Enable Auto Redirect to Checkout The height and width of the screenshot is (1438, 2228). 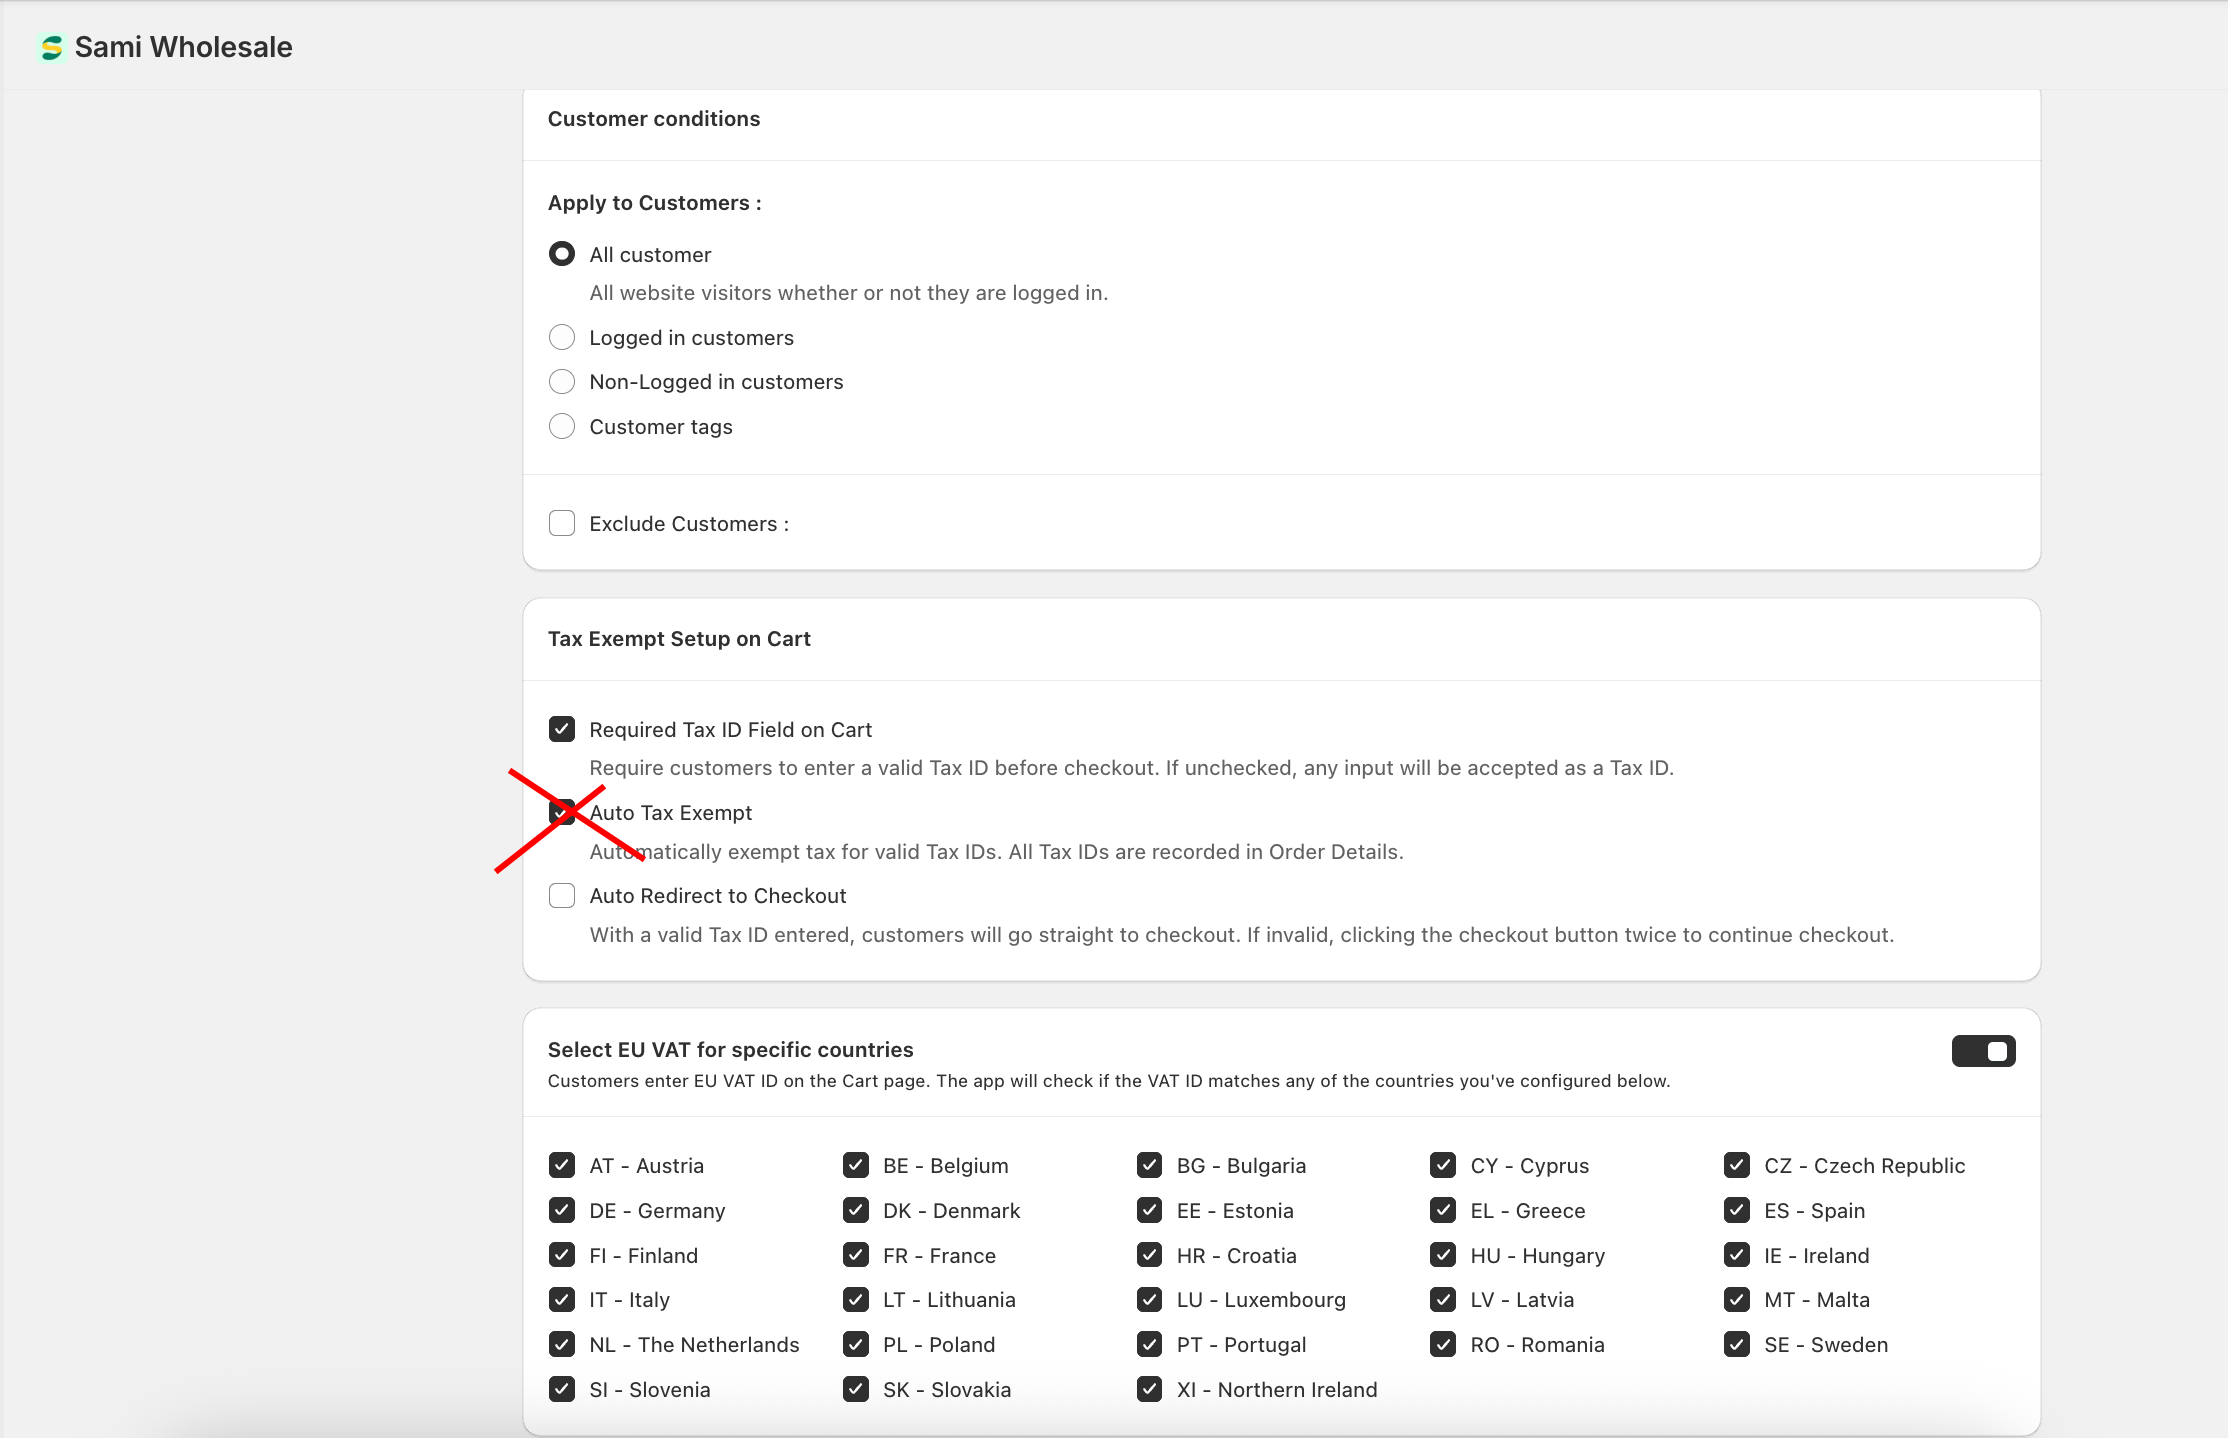coord(562,896)
